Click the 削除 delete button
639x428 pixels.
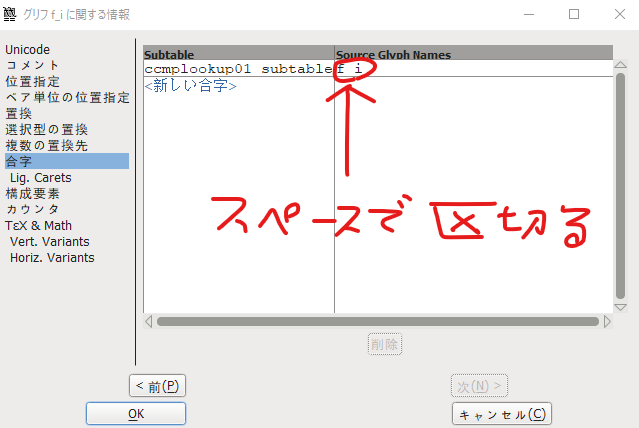(x=385, y=344)
